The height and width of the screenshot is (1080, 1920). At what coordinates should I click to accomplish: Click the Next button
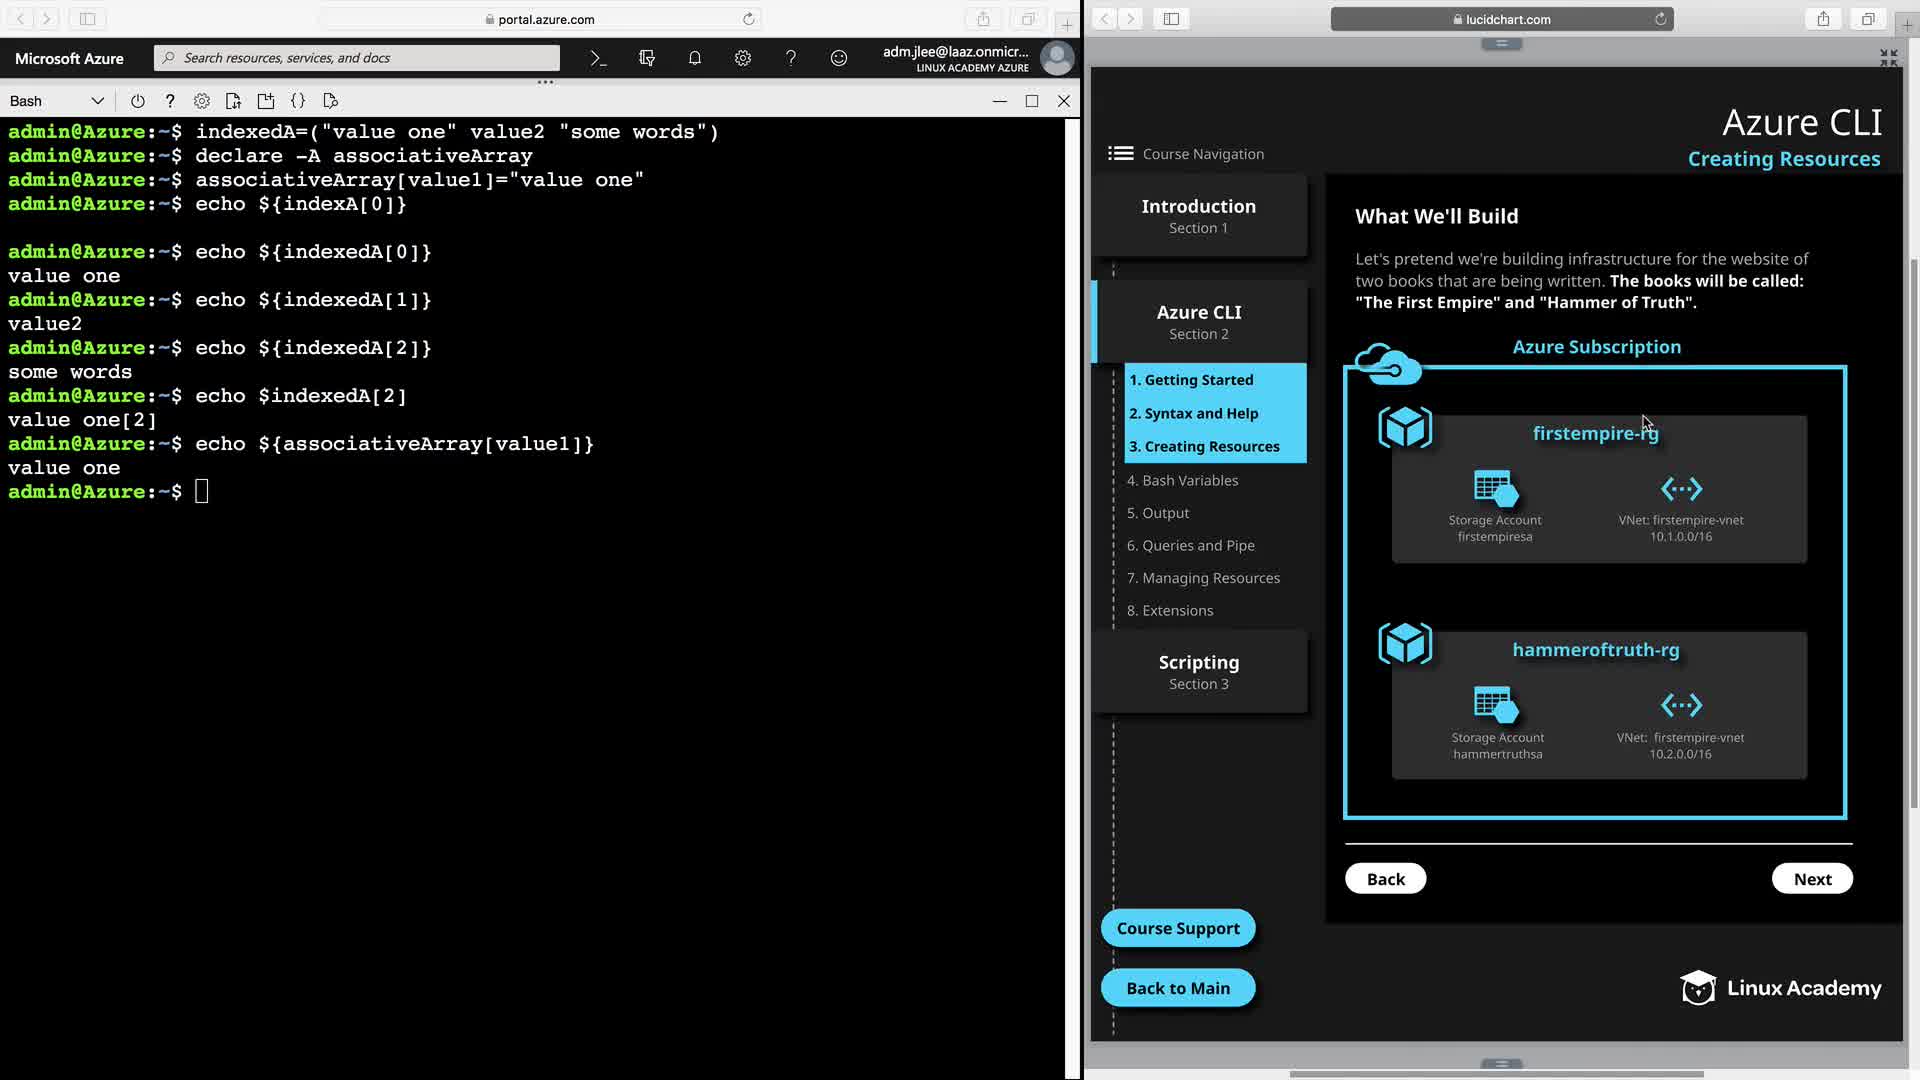pos(1811,878)
